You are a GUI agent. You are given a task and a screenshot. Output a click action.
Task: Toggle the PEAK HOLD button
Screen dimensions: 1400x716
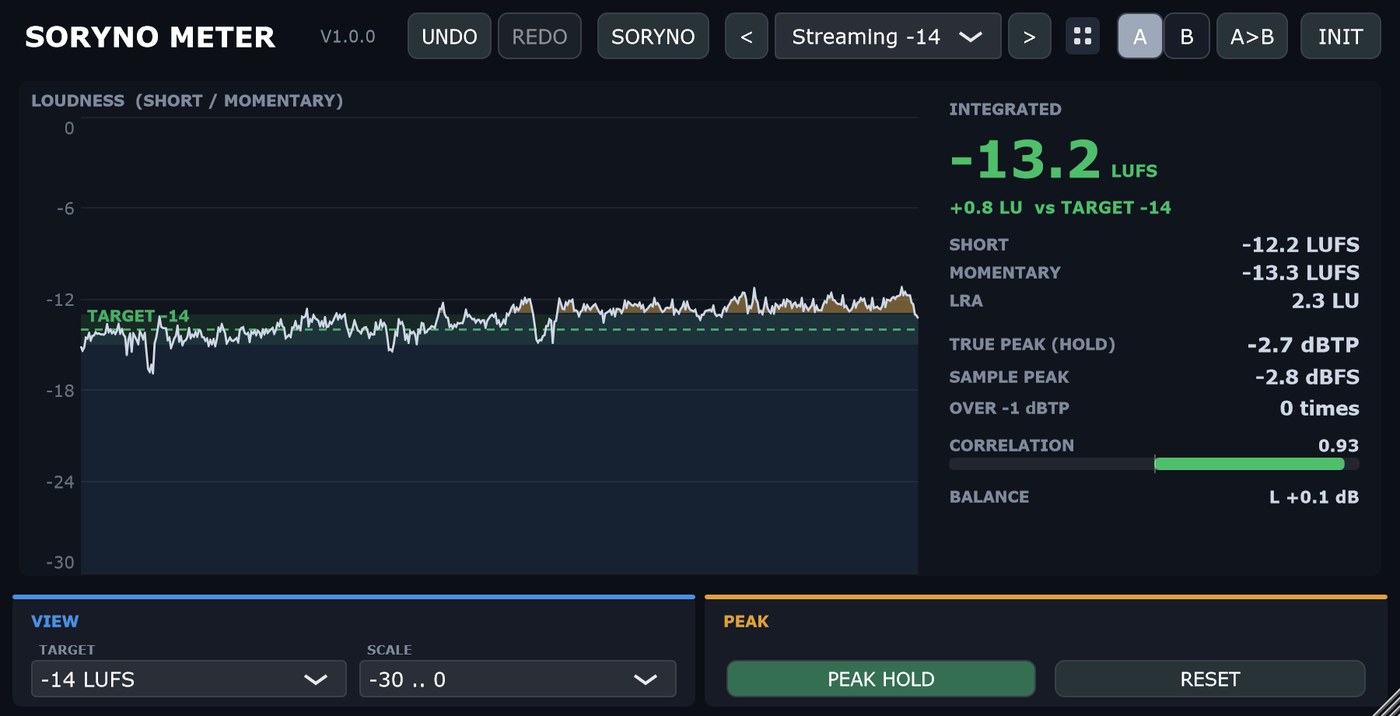tap(881, 679)
